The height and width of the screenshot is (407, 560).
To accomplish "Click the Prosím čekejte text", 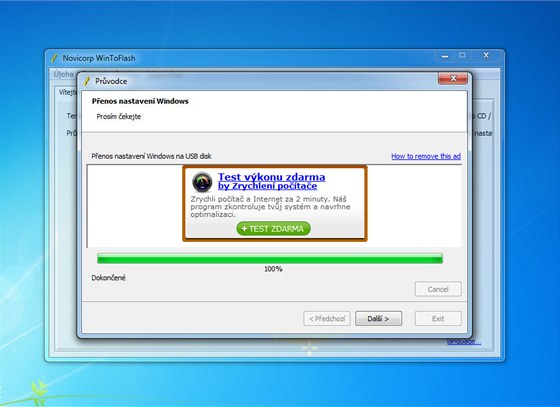I will (119, 116).
